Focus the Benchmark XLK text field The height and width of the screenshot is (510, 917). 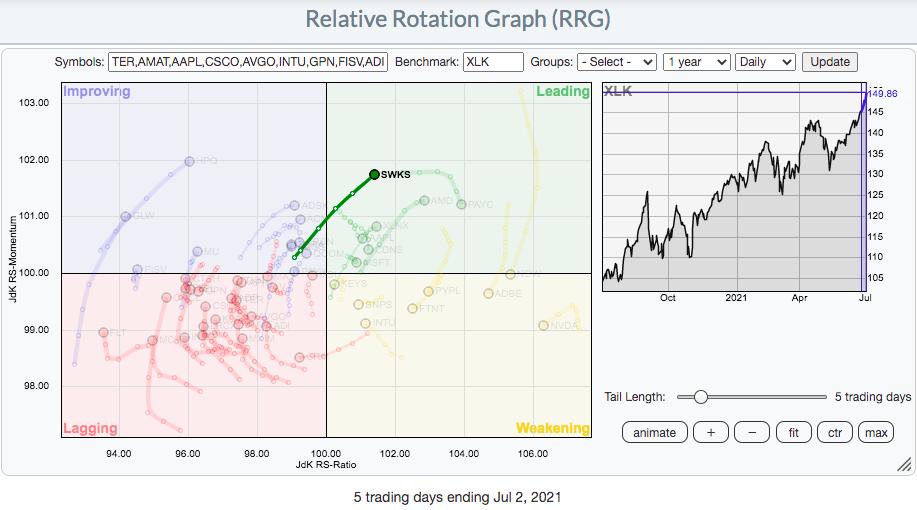click(x=493, y=62)
